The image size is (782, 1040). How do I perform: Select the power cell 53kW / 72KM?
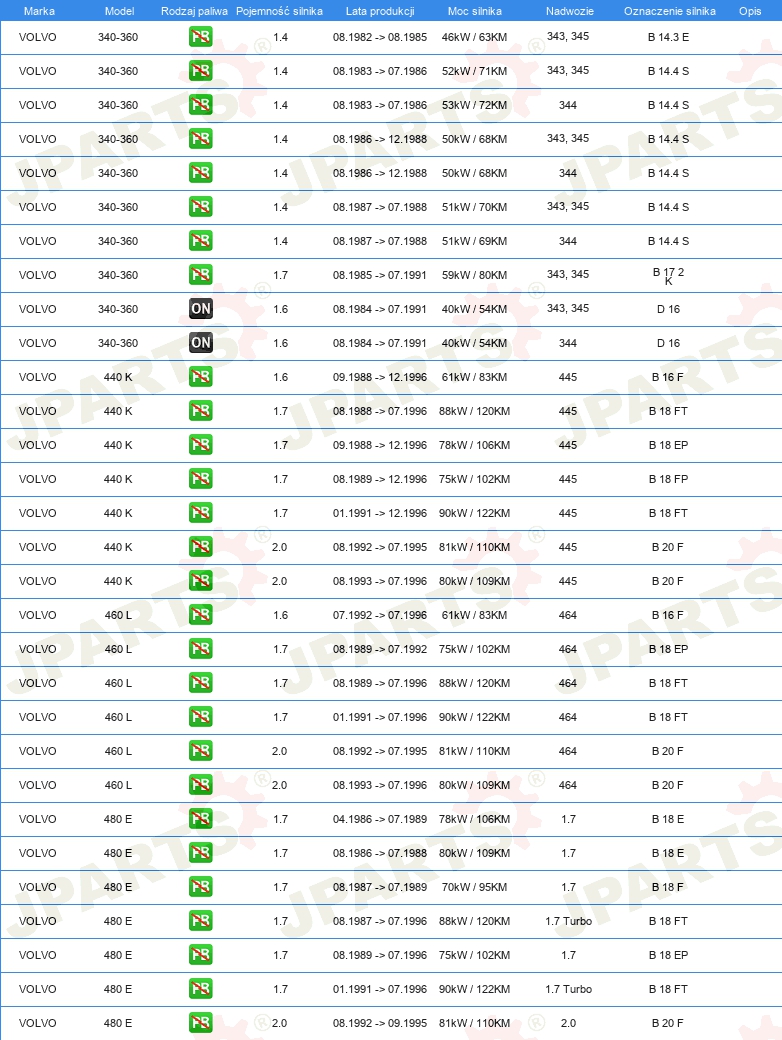coord(475,105)
